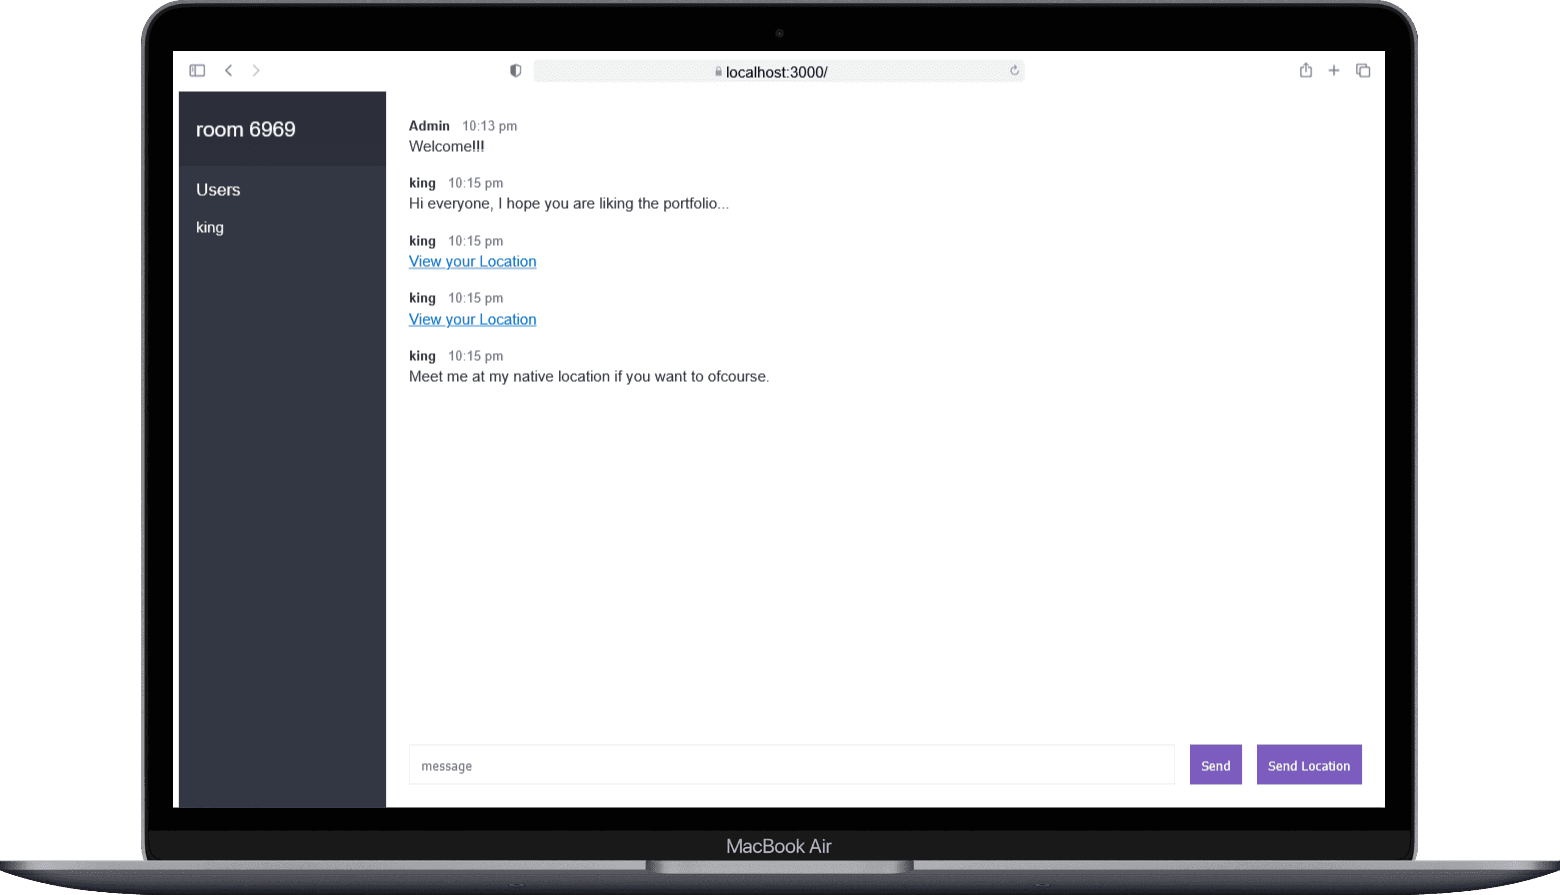Select the user king in the sidebar
1560x895 pixels.
coord(210,227)
